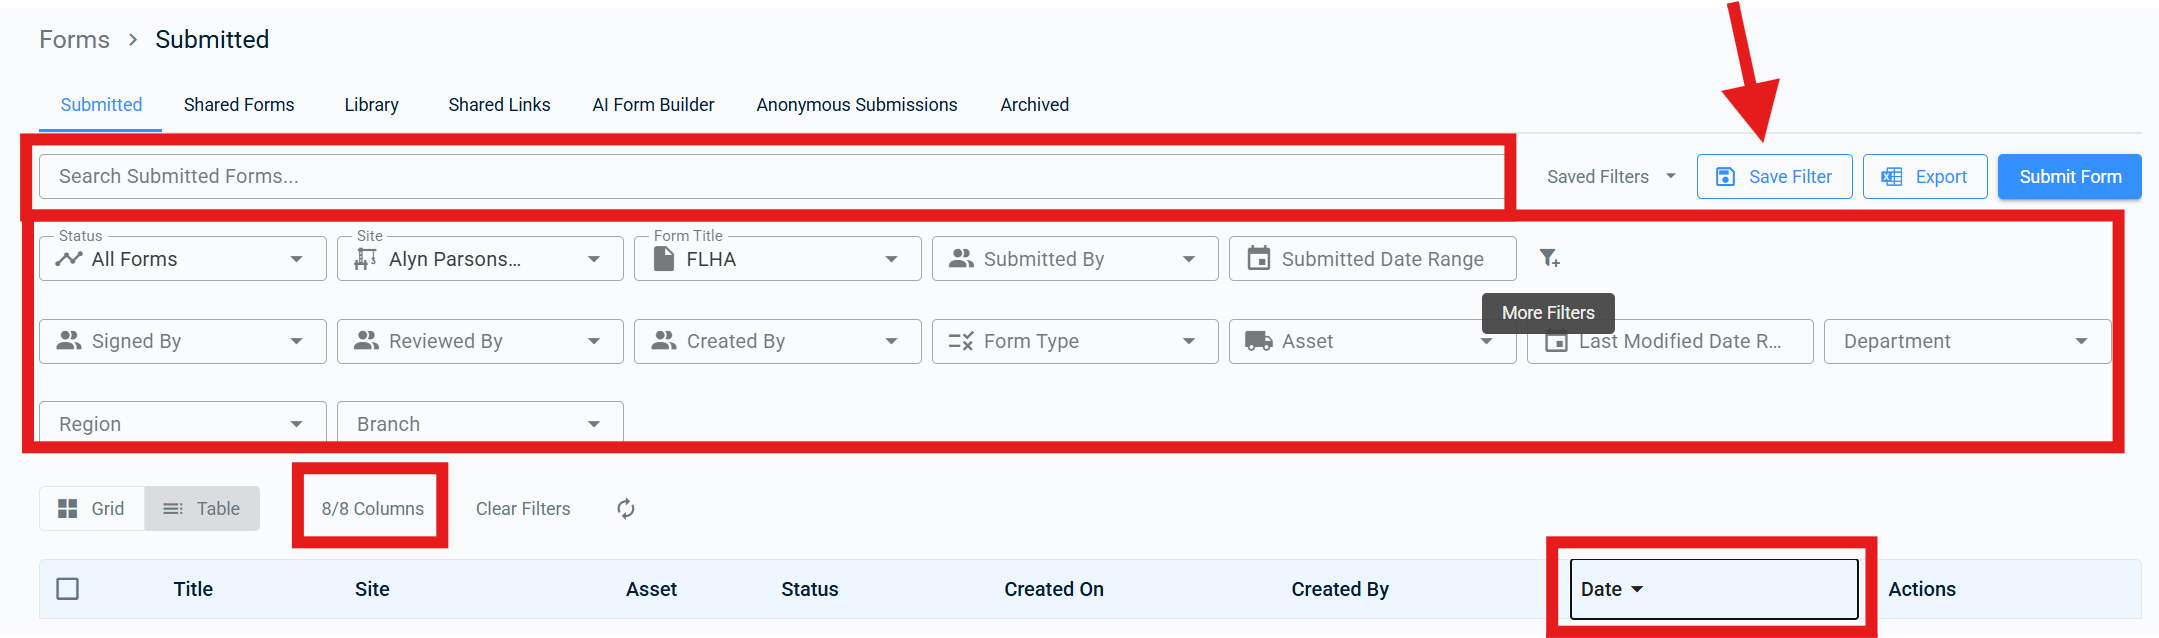Click calendar icon in Submitted Date Range
Image resolution: width=2159 pixels, height=638 pixels.
pyautogui.click(x=1258, y=259)
